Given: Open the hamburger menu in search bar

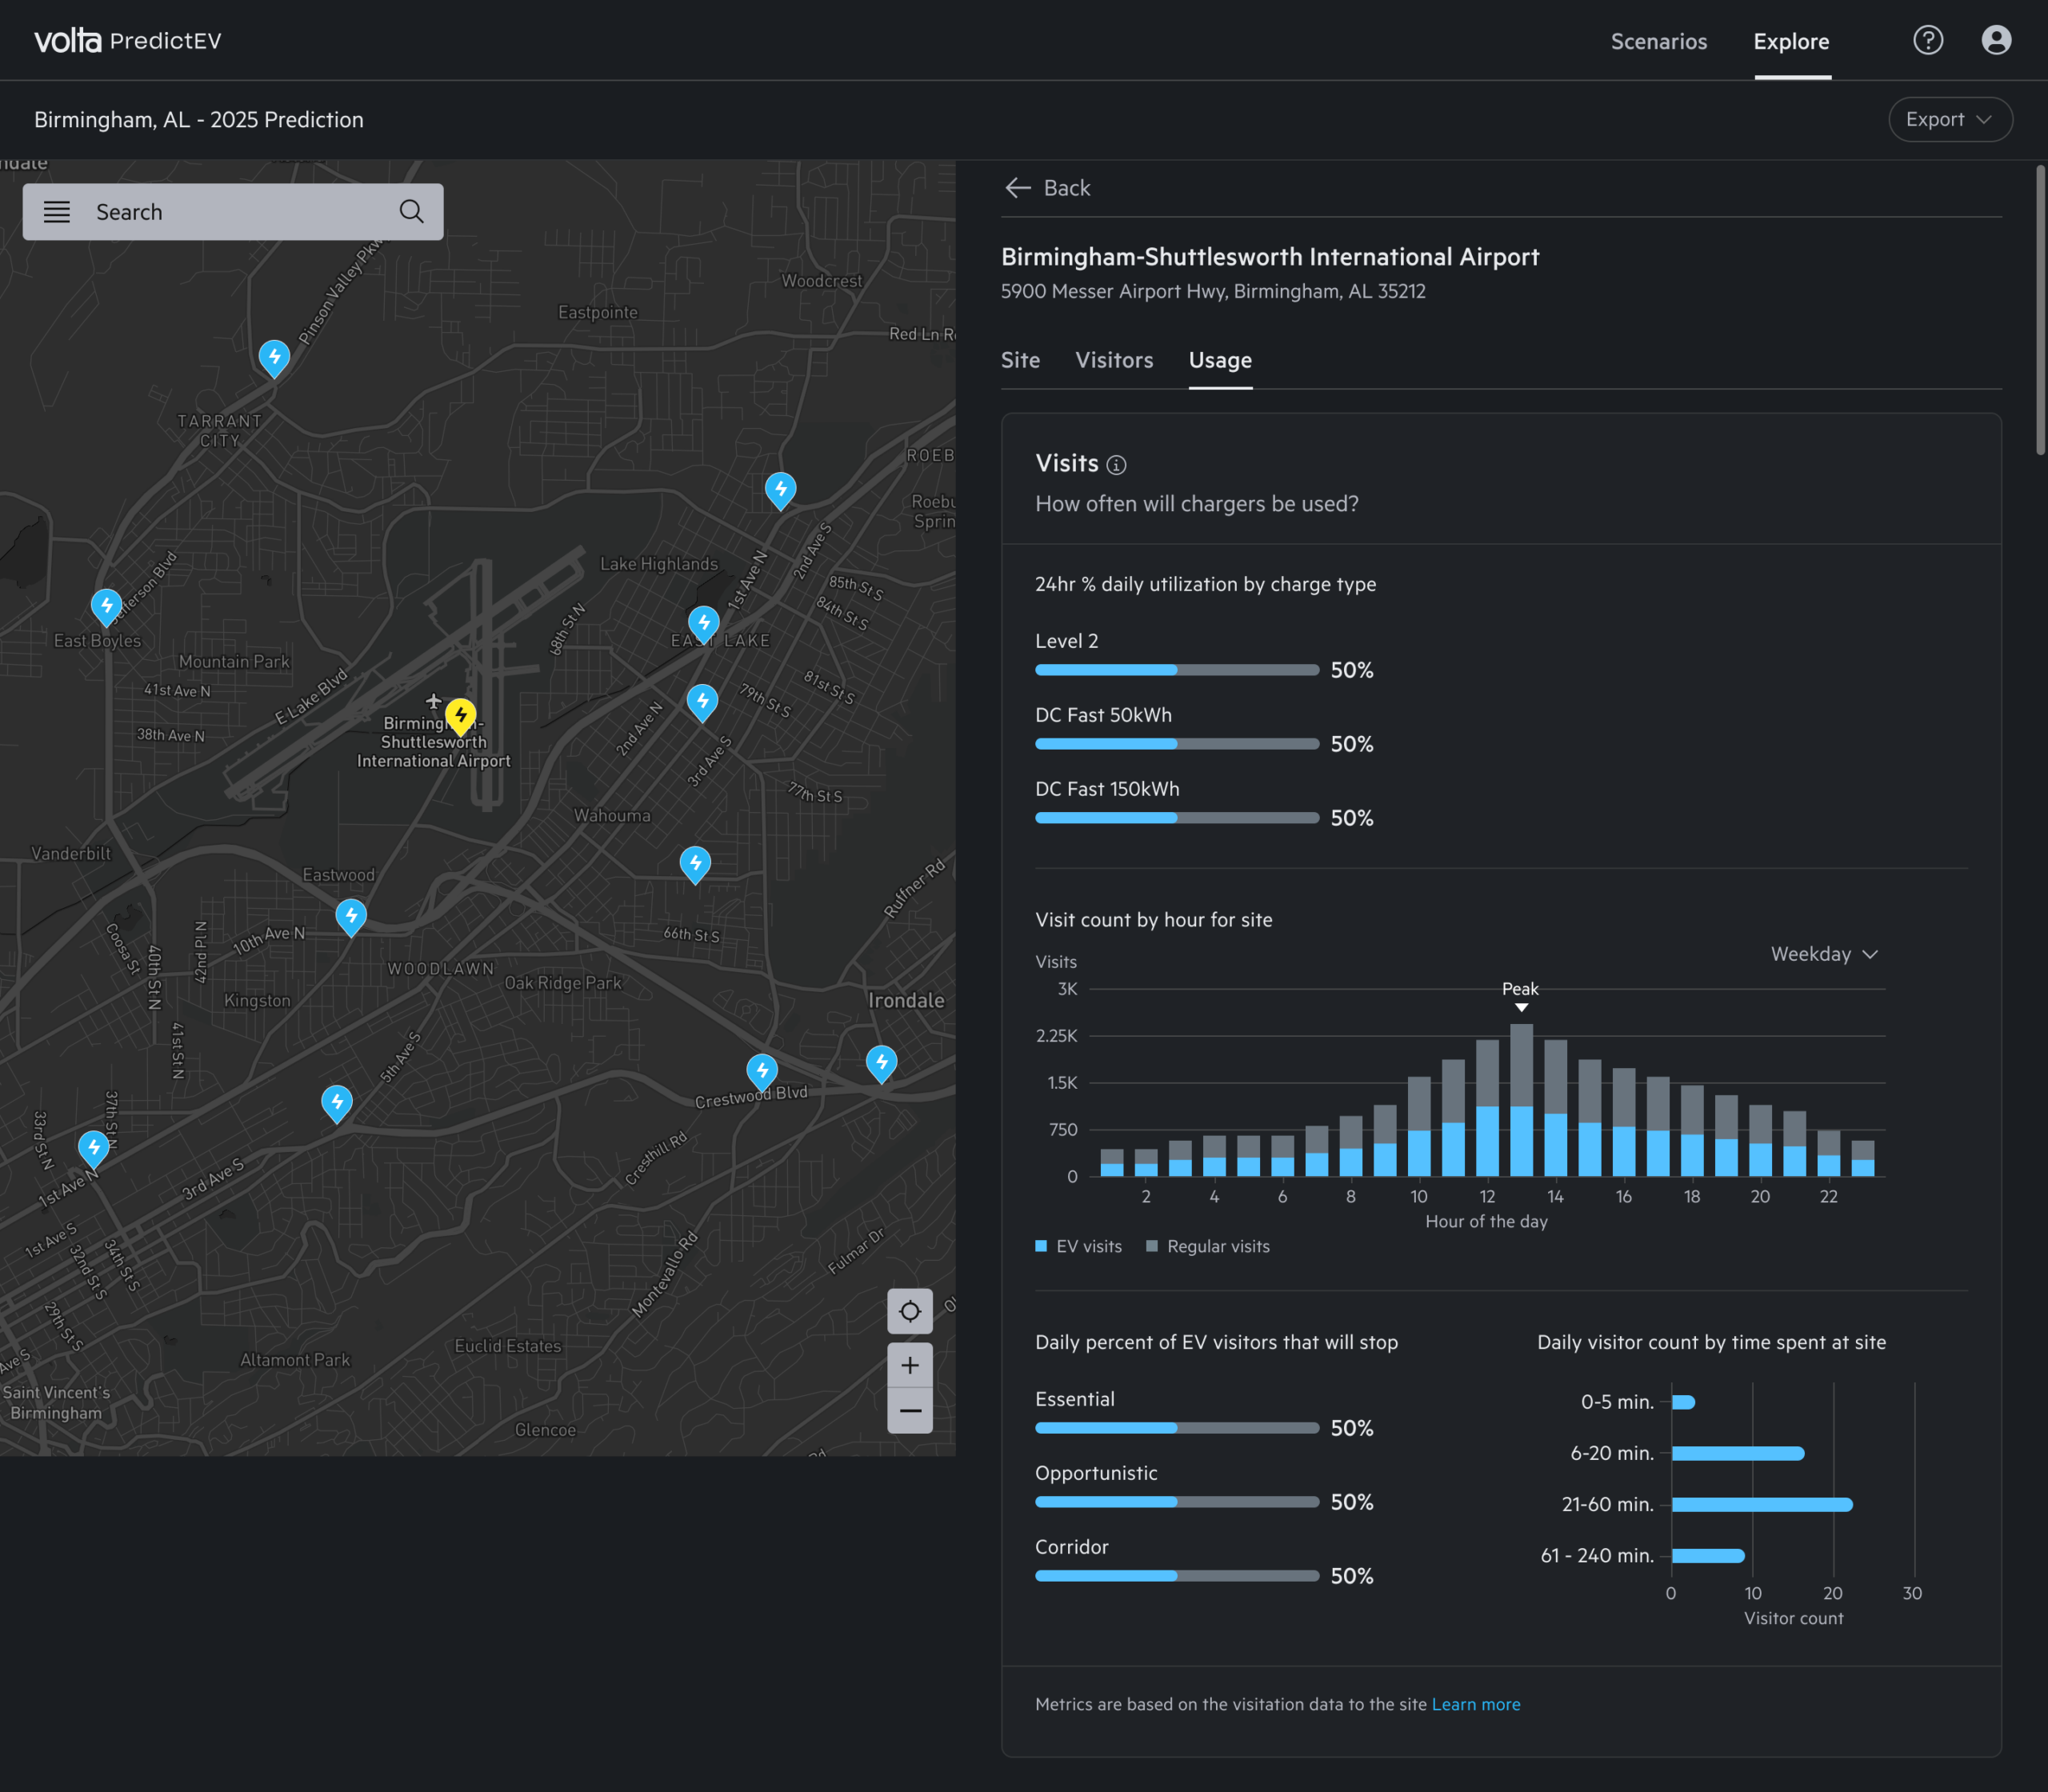Looking at the screenshot, I should click(57, 212).
